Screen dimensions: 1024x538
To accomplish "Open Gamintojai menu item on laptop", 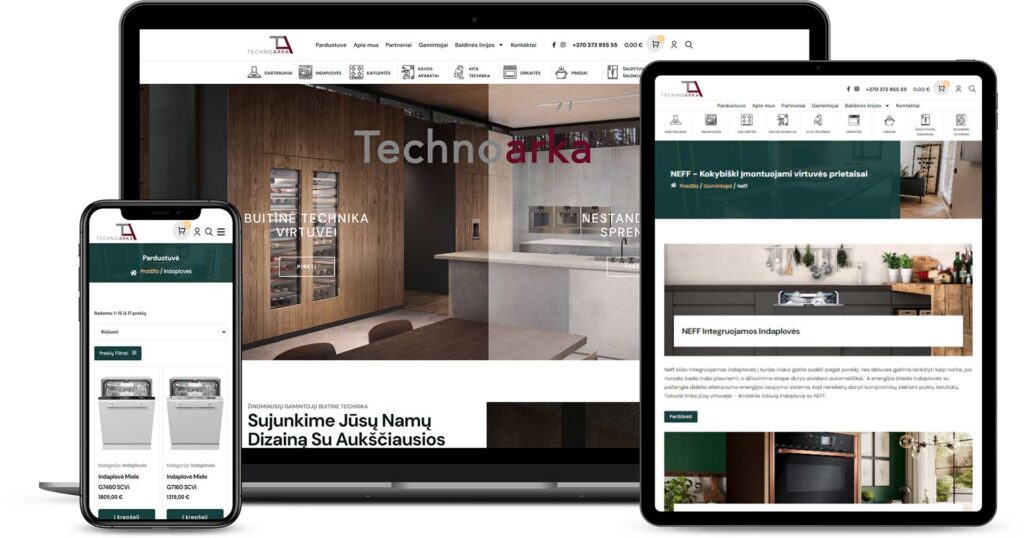I will 433,45.
